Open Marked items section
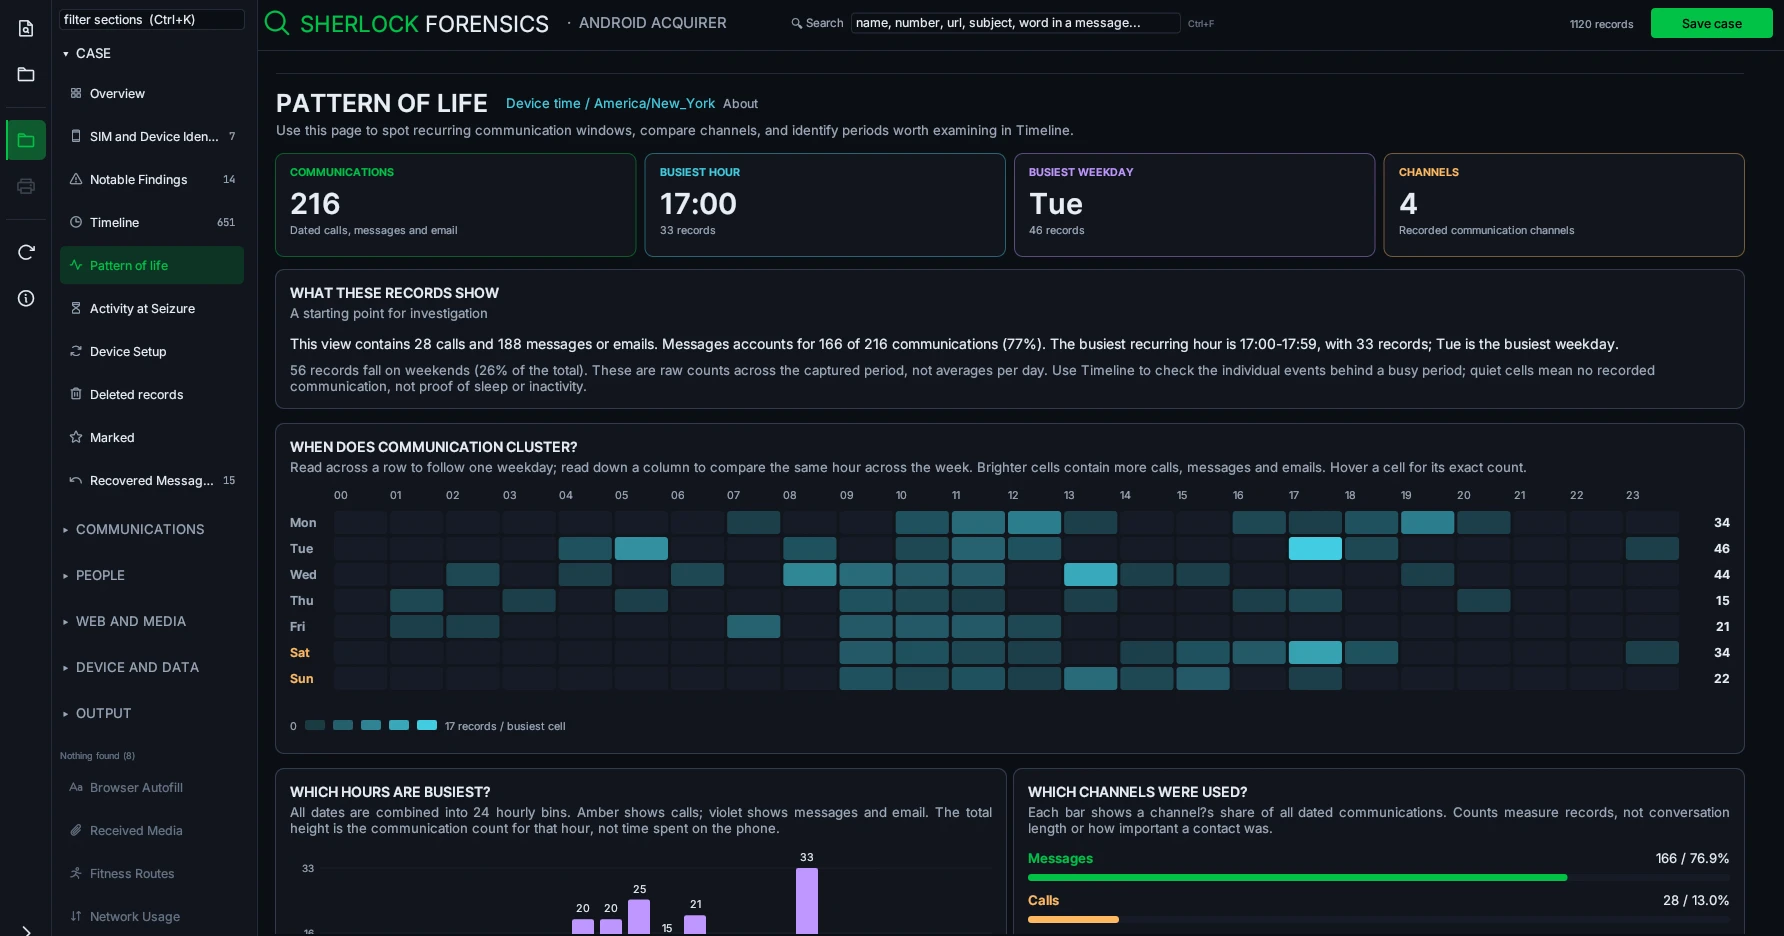 152,437
